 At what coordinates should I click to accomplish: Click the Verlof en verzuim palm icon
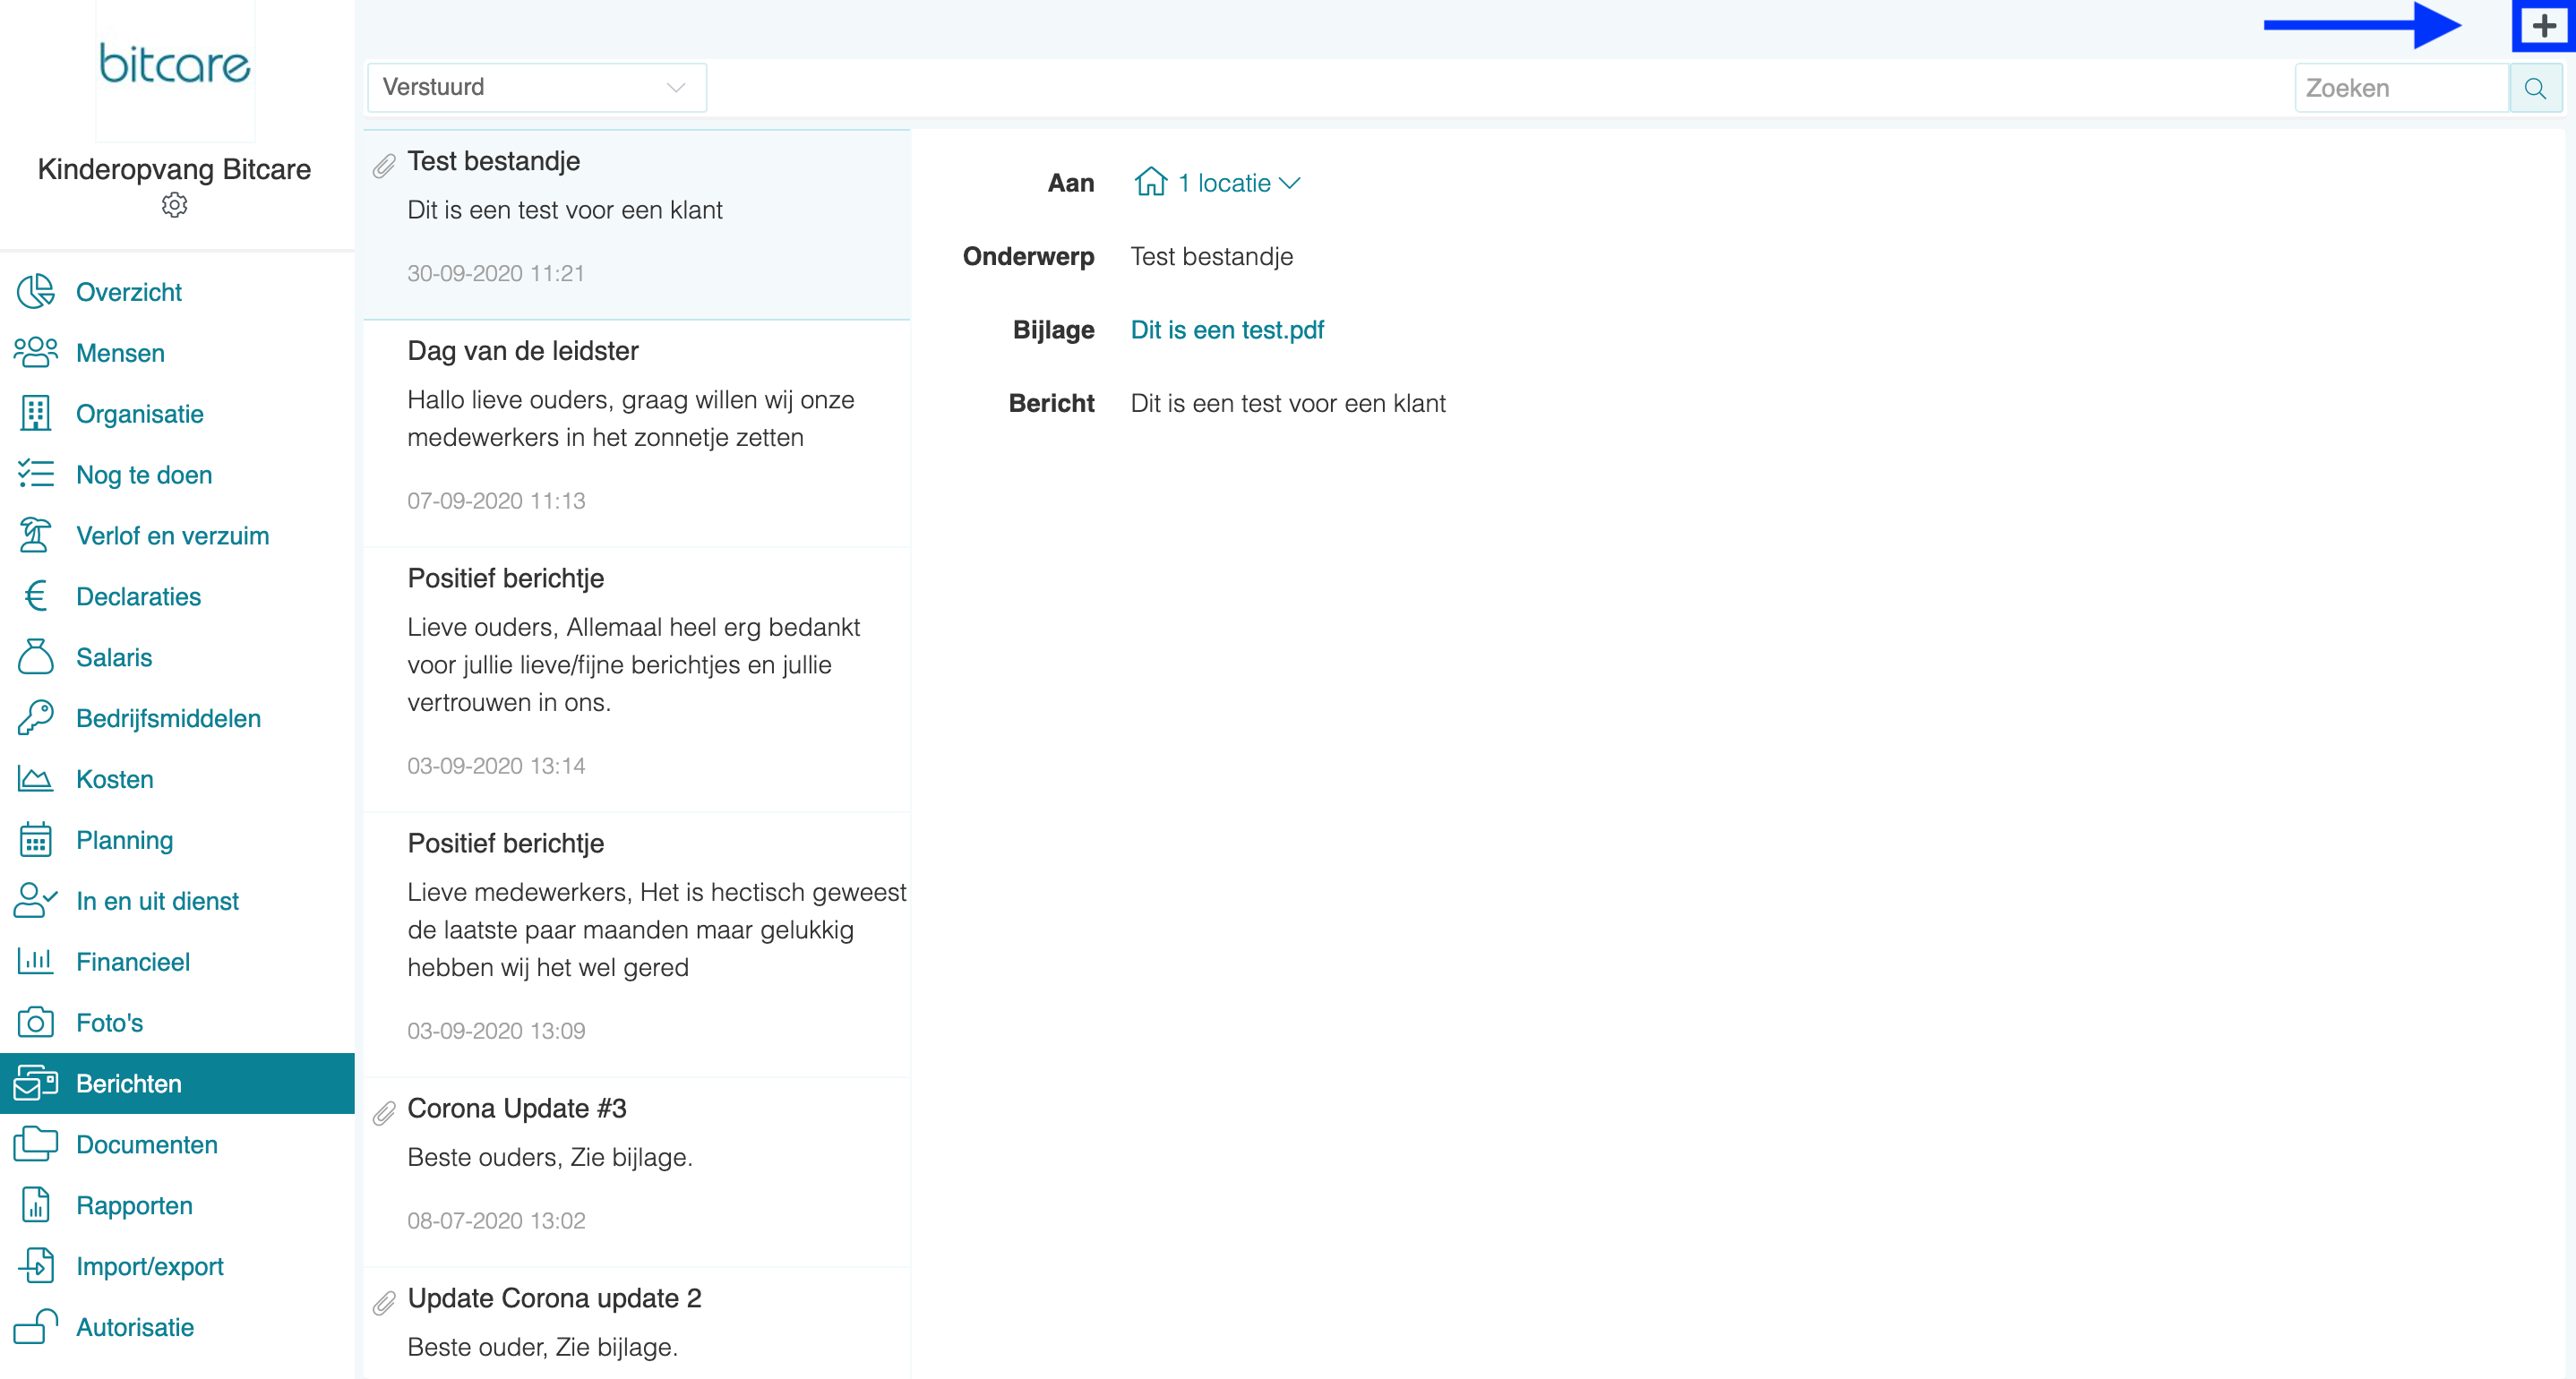[x=35, y=535]
